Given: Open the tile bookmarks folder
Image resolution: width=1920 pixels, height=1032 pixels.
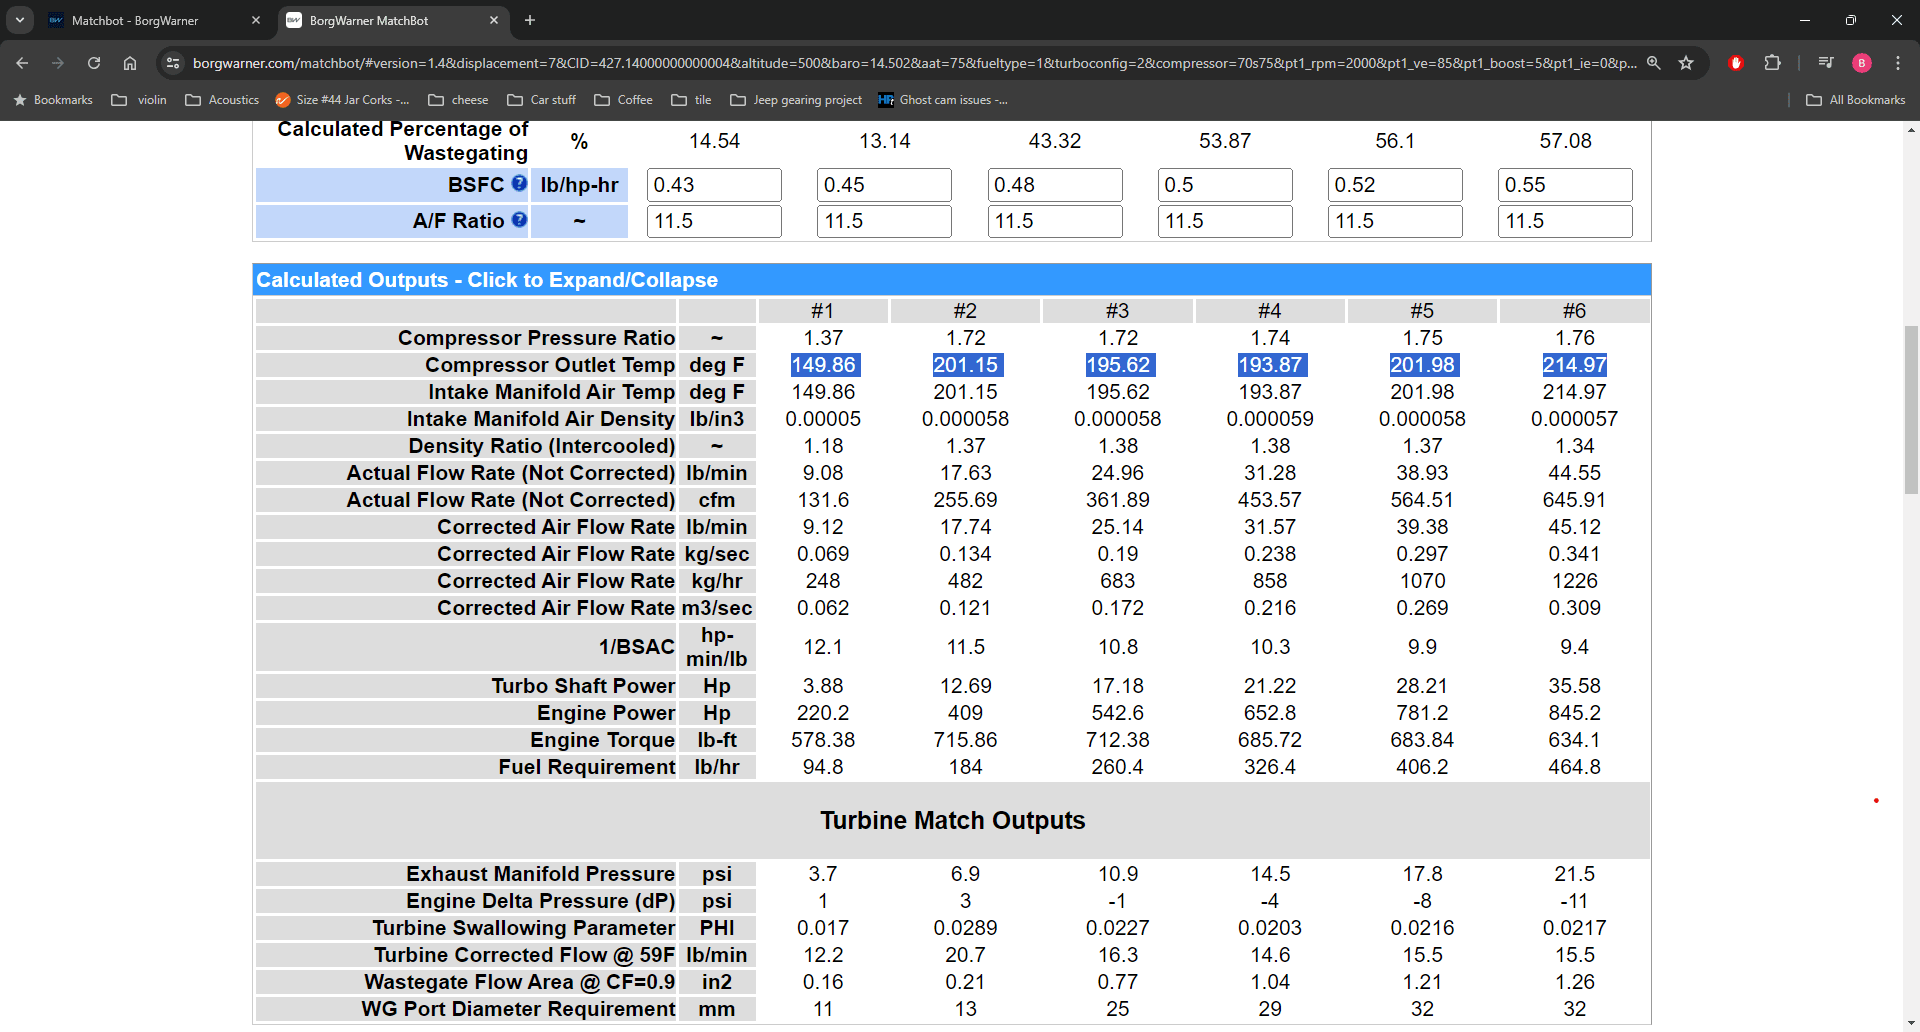Looking at the screenshot, I should point(691,100).
